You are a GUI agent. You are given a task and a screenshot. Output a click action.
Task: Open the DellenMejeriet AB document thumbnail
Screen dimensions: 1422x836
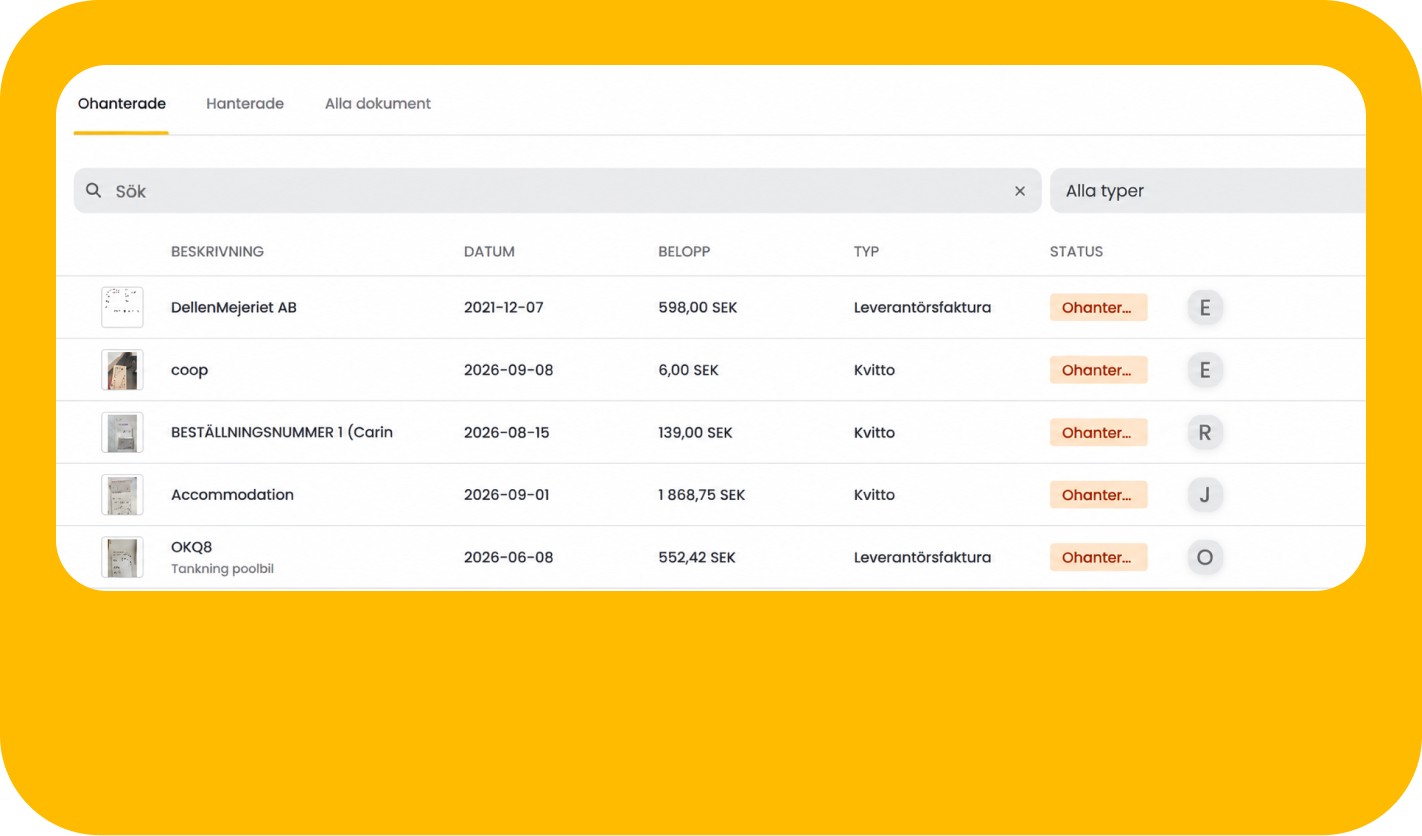coord(122,307)
